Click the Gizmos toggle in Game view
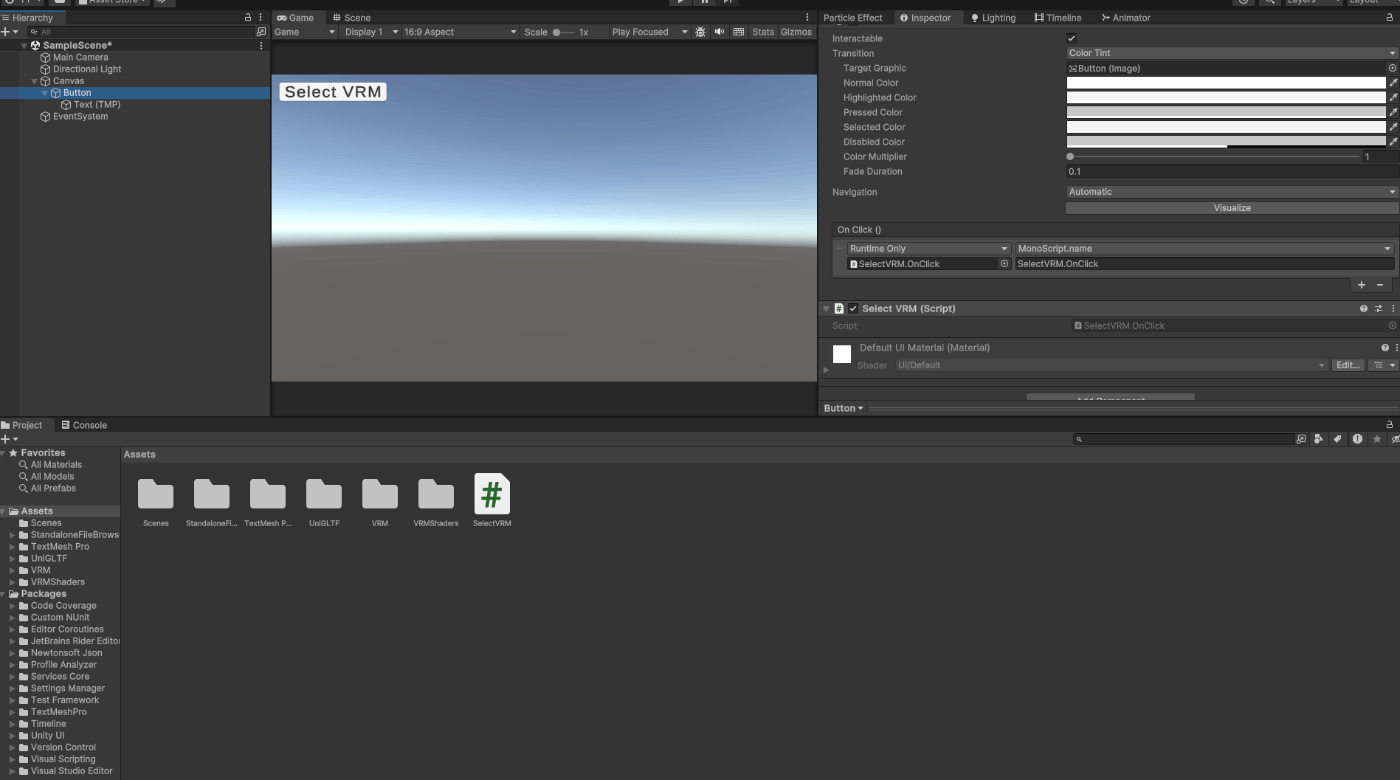 pos(797,31)
